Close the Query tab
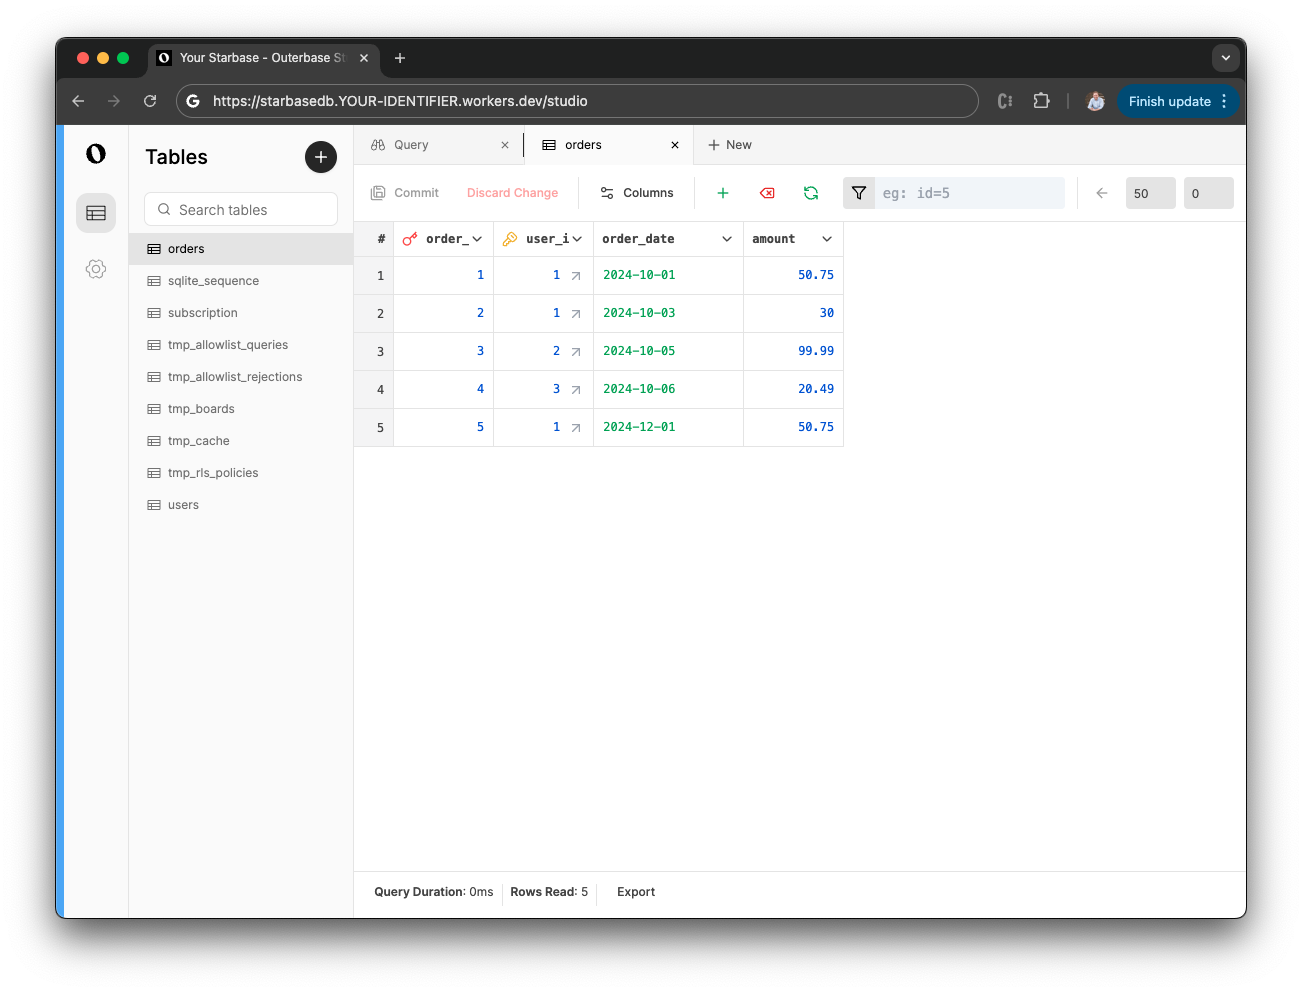 (505, 145)
